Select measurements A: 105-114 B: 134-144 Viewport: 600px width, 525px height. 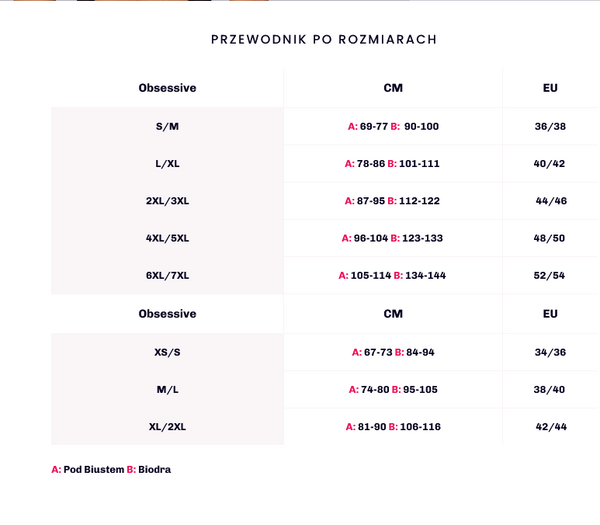point(393,275)
